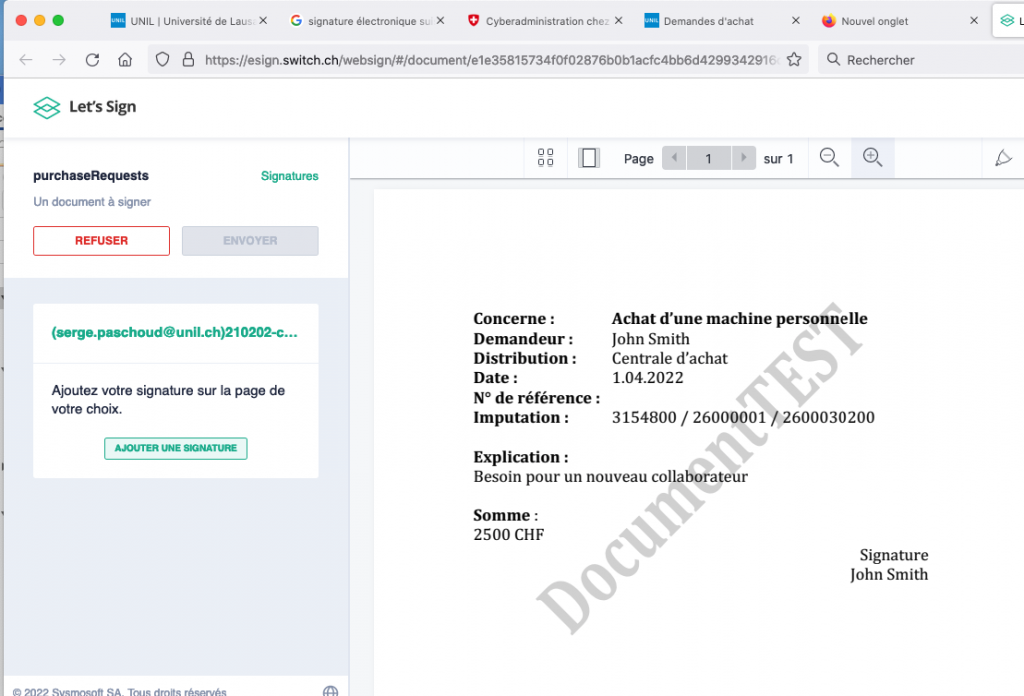Reload the page in browser

pyautogui.click(x=92, y=60)
